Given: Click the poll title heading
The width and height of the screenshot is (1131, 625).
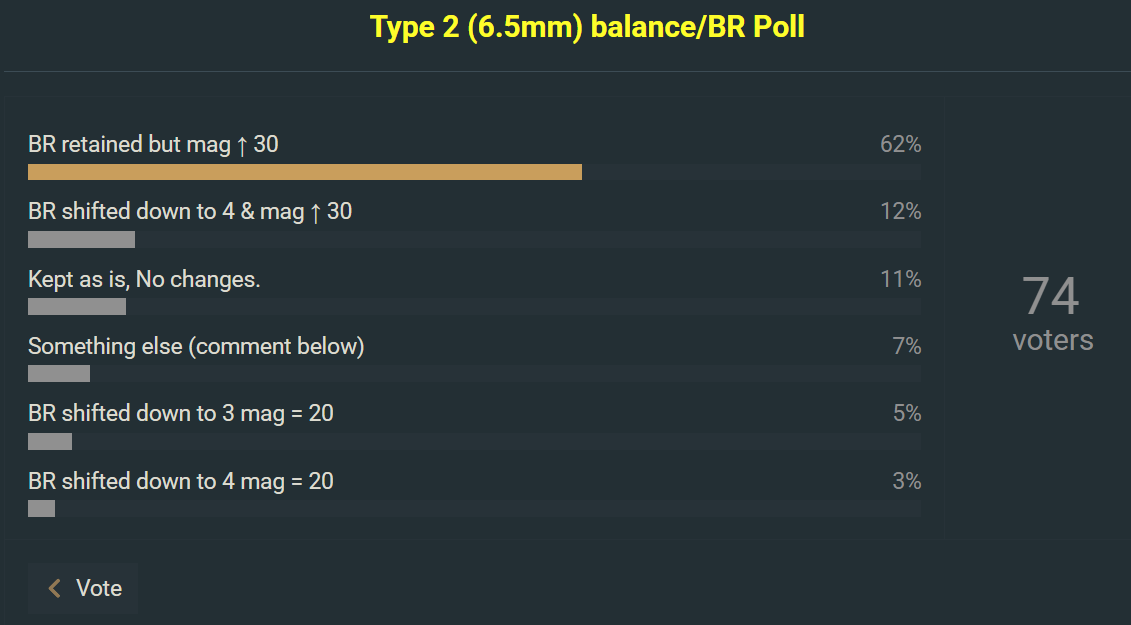Looking at the screenshot, I should click(x=587, y=27).
